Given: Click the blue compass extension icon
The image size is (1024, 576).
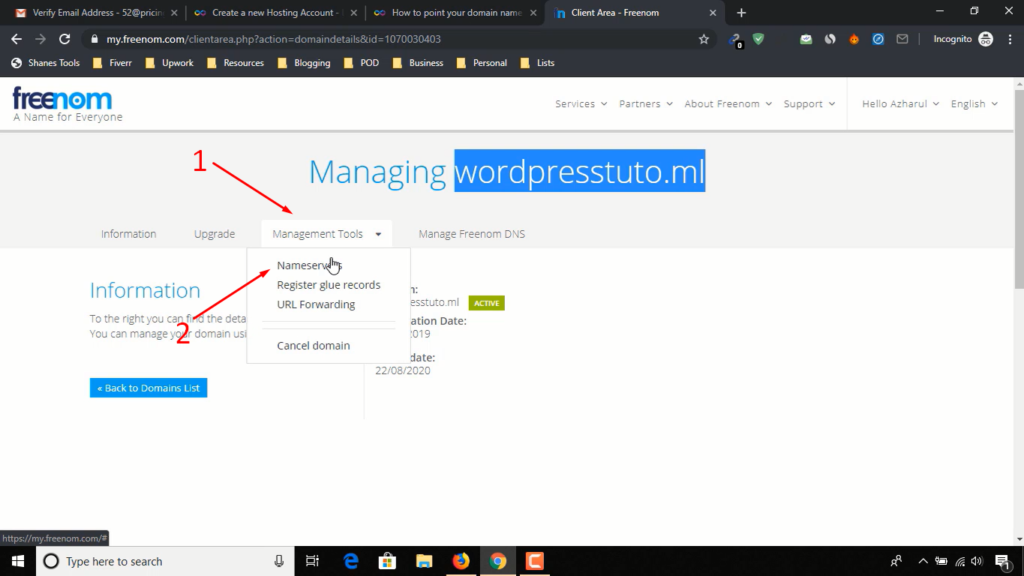Looking at the screenshot, I should tap(878, 39).
